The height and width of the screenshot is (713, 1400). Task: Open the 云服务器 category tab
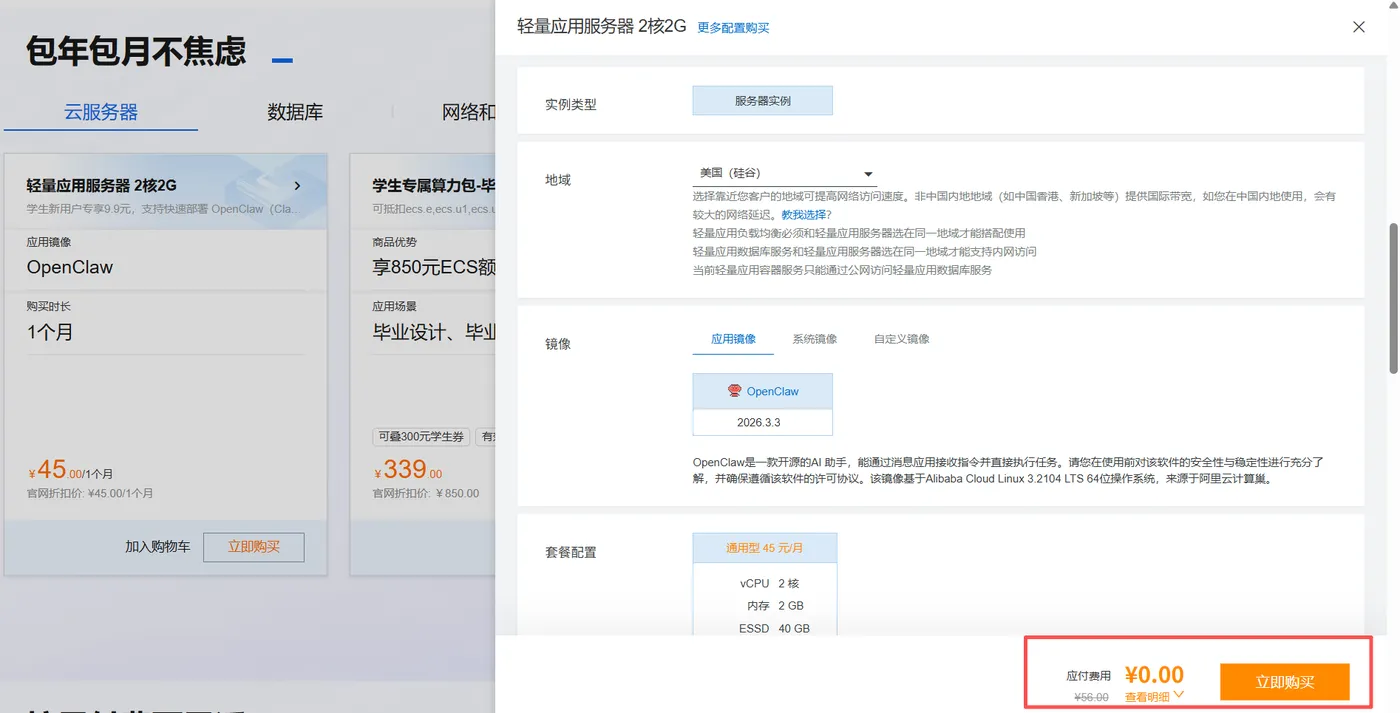[x=101, y=112]
